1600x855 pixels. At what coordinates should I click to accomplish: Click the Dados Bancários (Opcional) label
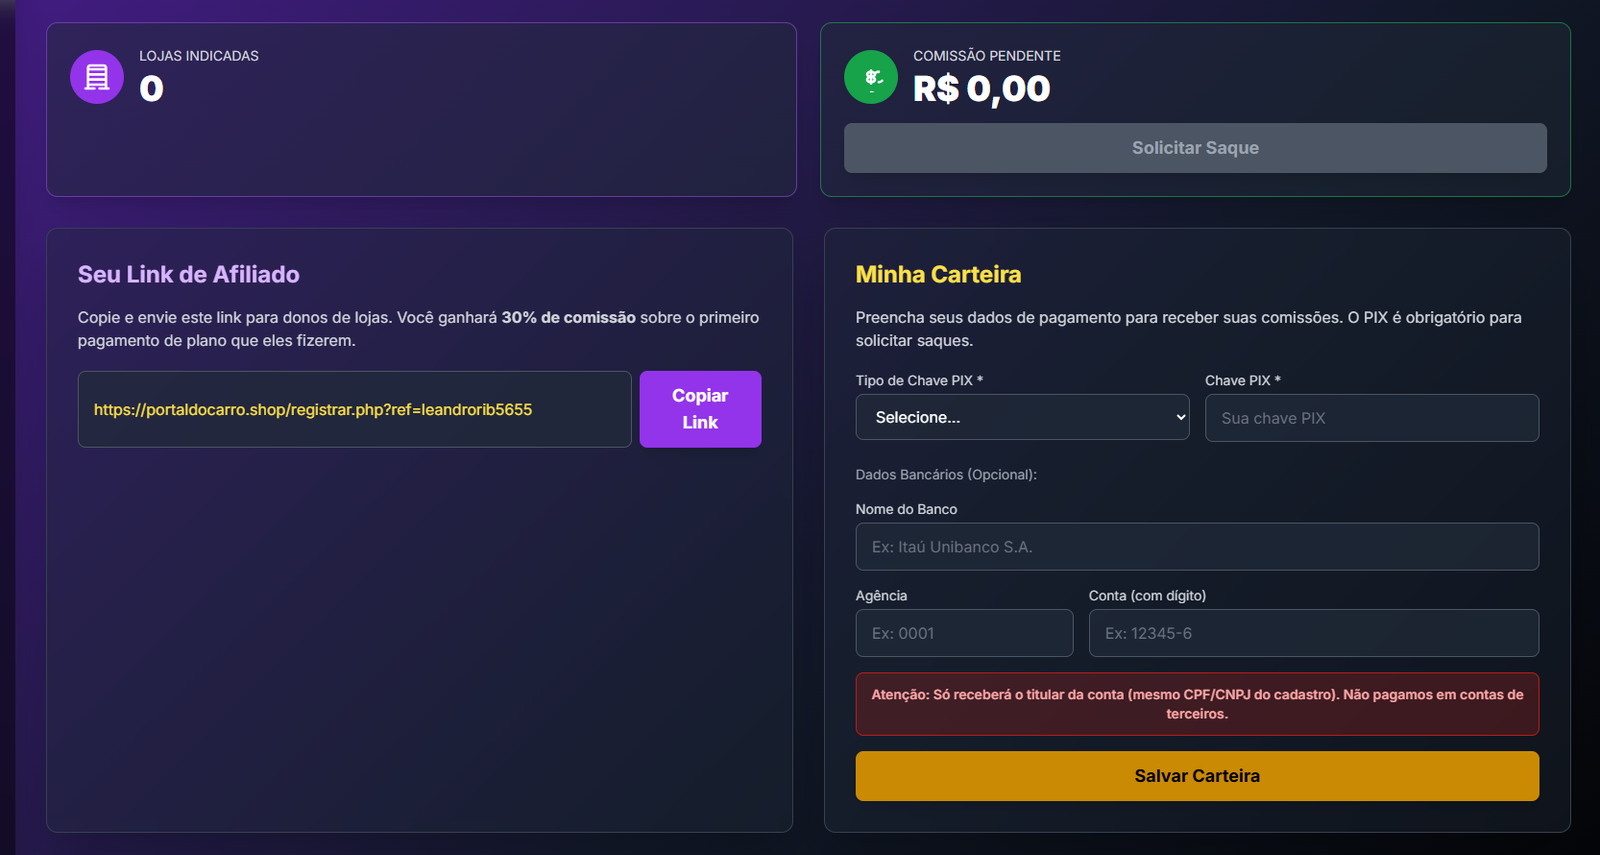tap(946, 474)
